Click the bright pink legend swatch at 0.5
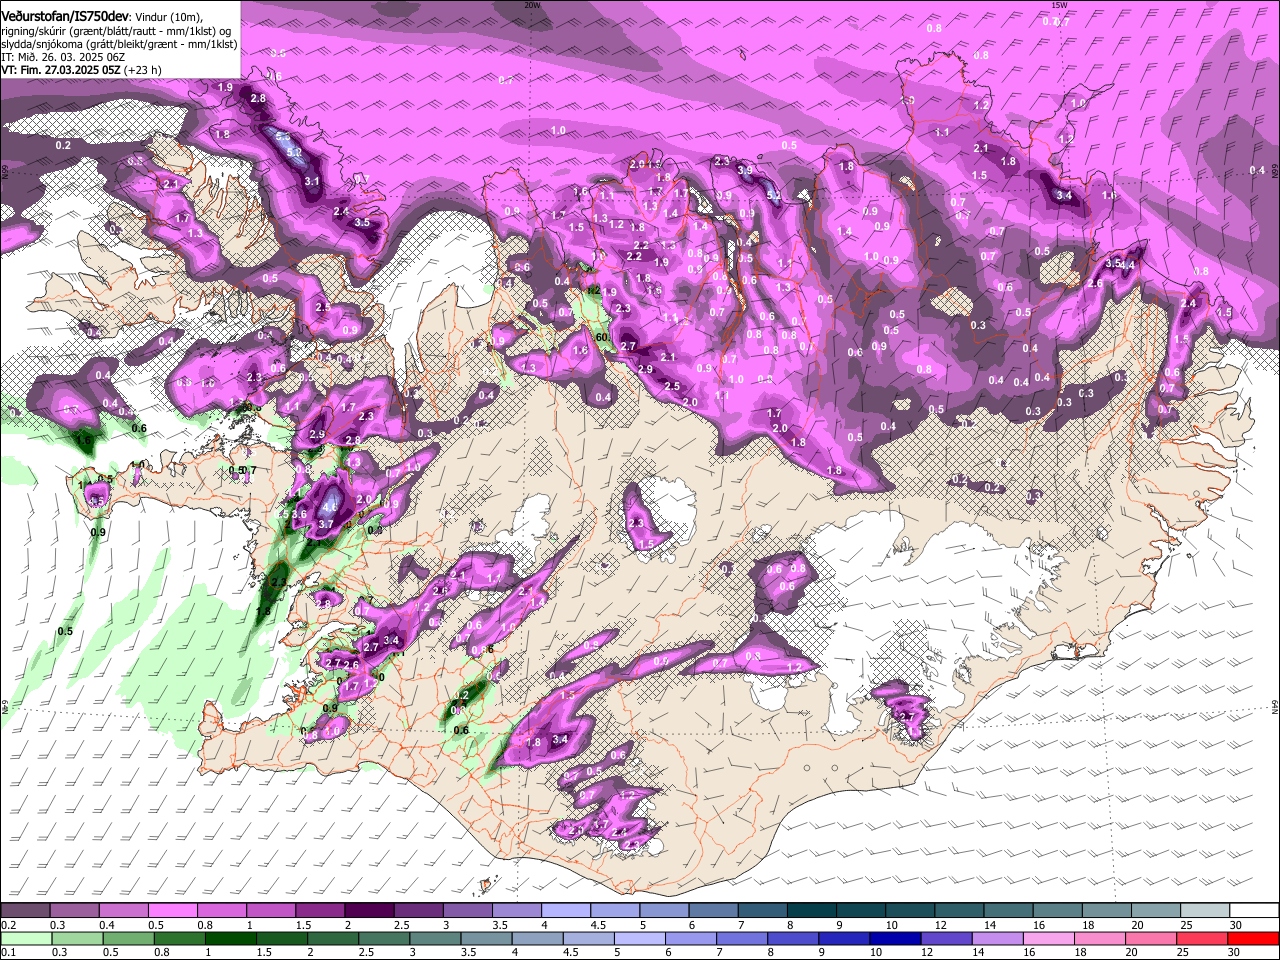Image resolution: width=1280 pixels, height=960 pixels. (172, 910)
